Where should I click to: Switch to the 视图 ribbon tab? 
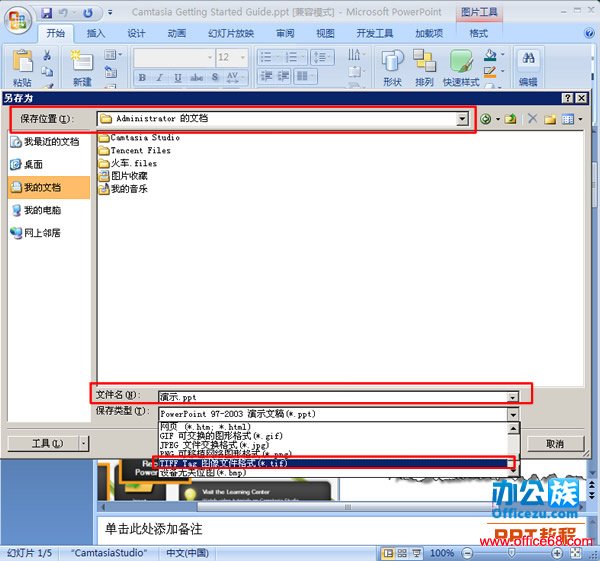(325, 34)
